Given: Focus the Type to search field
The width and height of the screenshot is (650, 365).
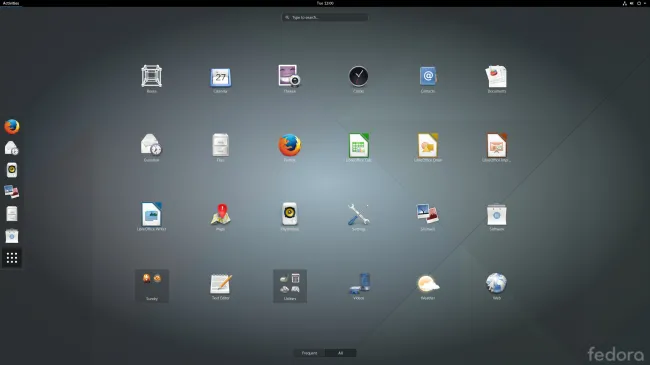Looking at the screenshot, I should (x=325, y=17).
